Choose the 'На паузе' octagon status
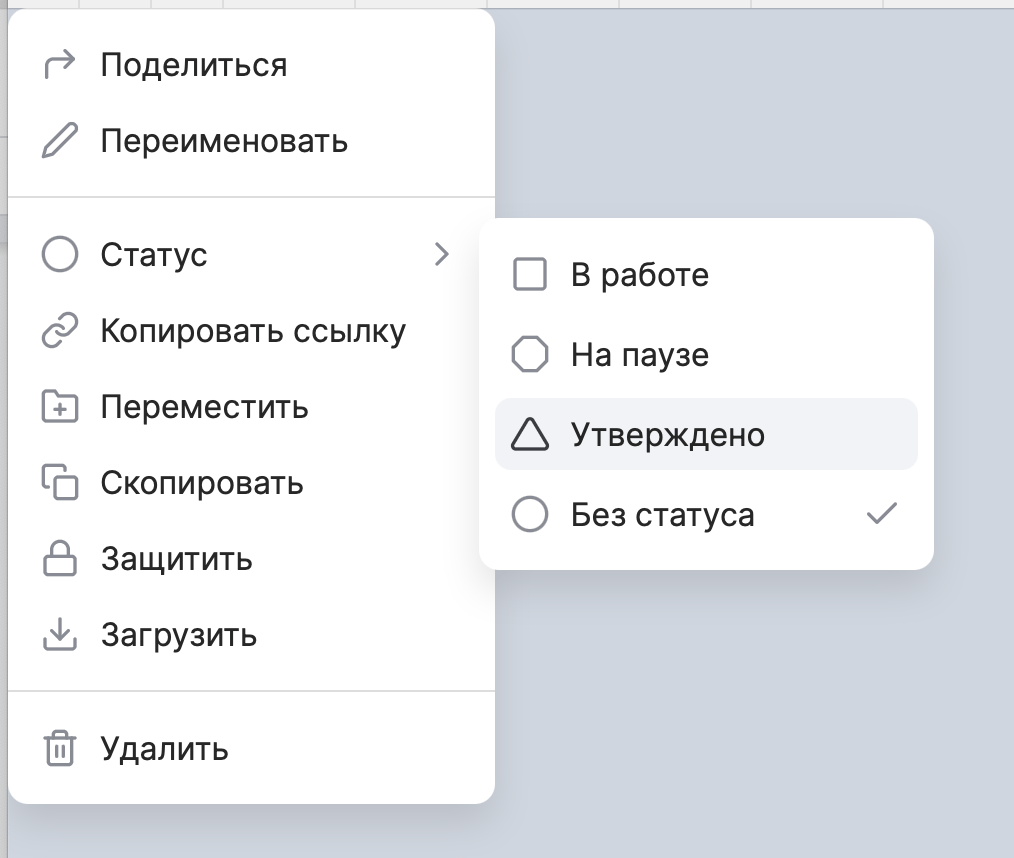The height and width of the screenshot is (858, 1014). (x=639, y=354)
